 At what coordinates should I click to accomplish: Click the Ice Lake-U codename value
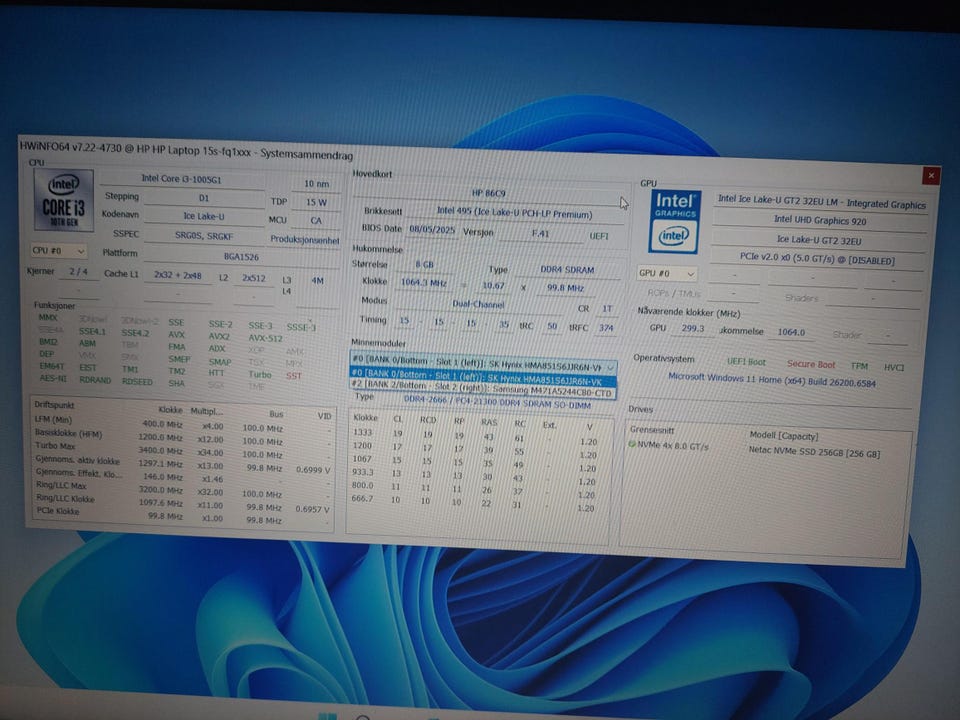click(204, 216)
